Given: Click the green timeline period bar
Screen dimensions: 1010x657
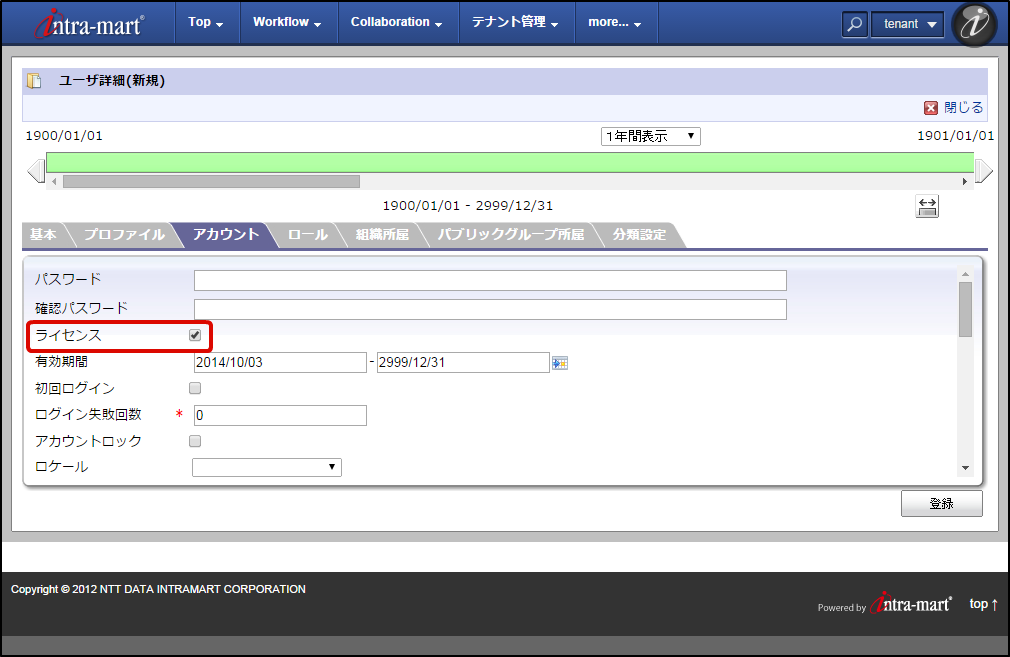Looking at the screenshot, I should 510,163.
